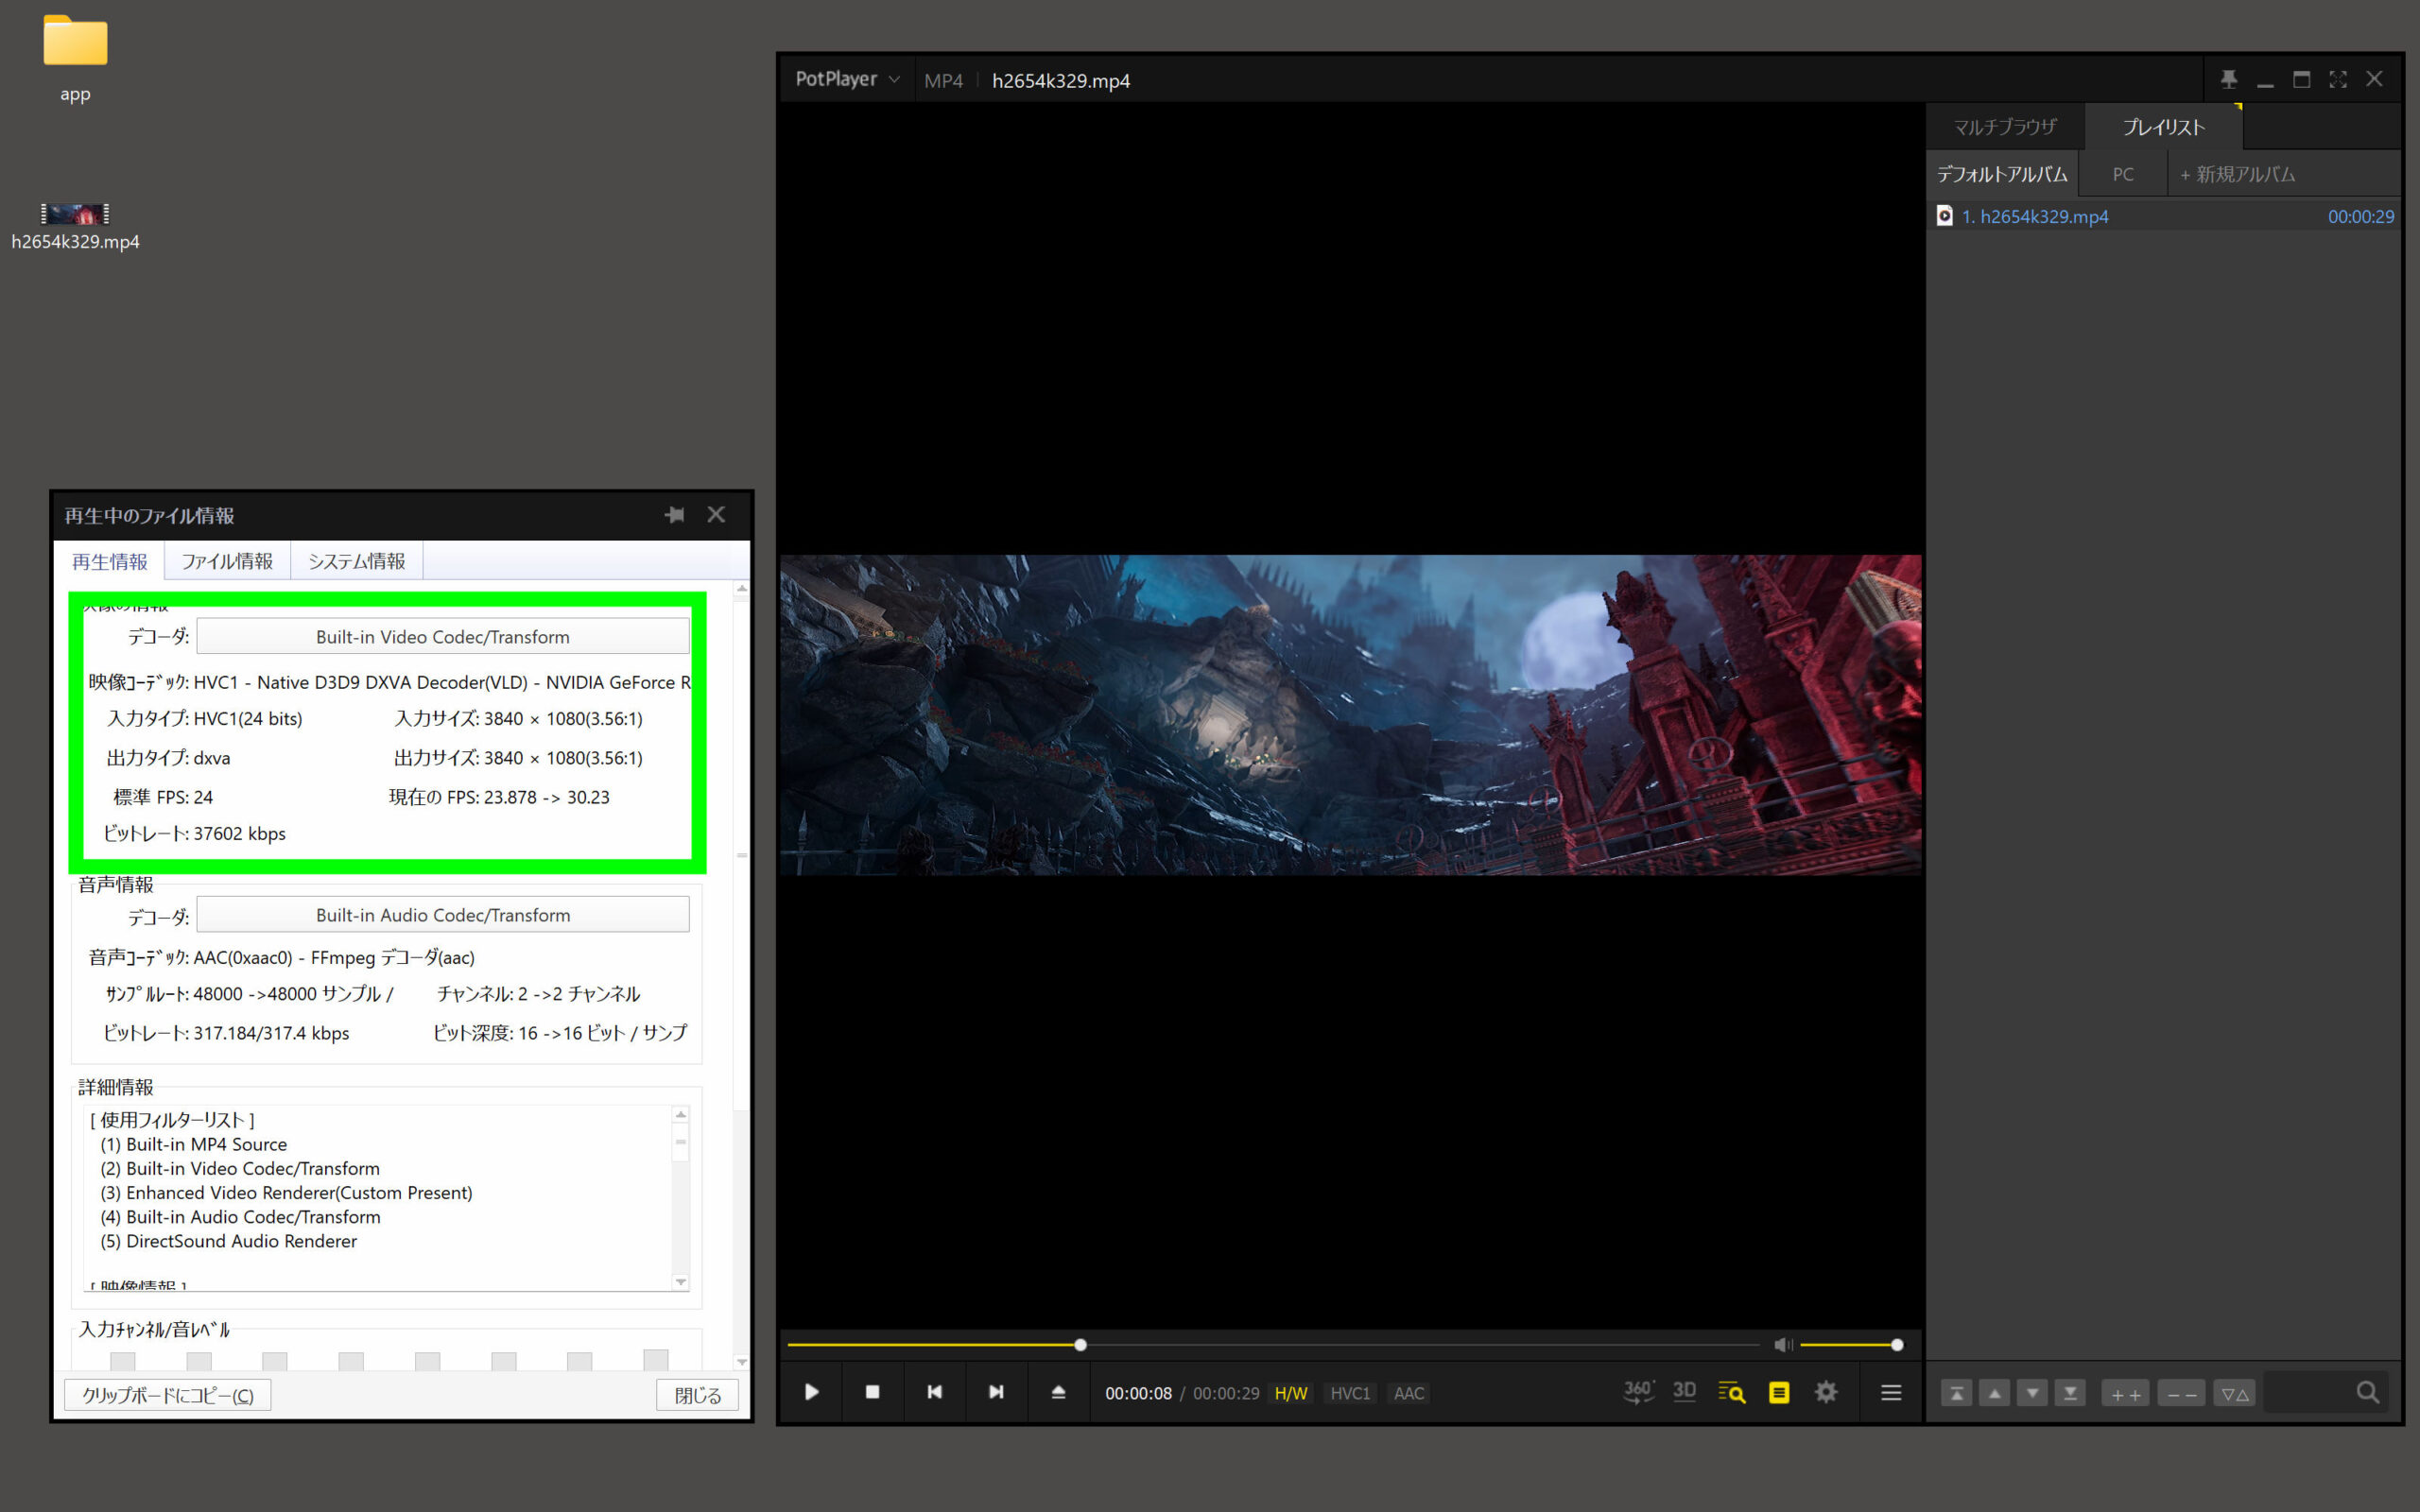Mute audio with the speaker icon
Viewport: 2420px width, 1512px height.
(x=1782, y=1345)
